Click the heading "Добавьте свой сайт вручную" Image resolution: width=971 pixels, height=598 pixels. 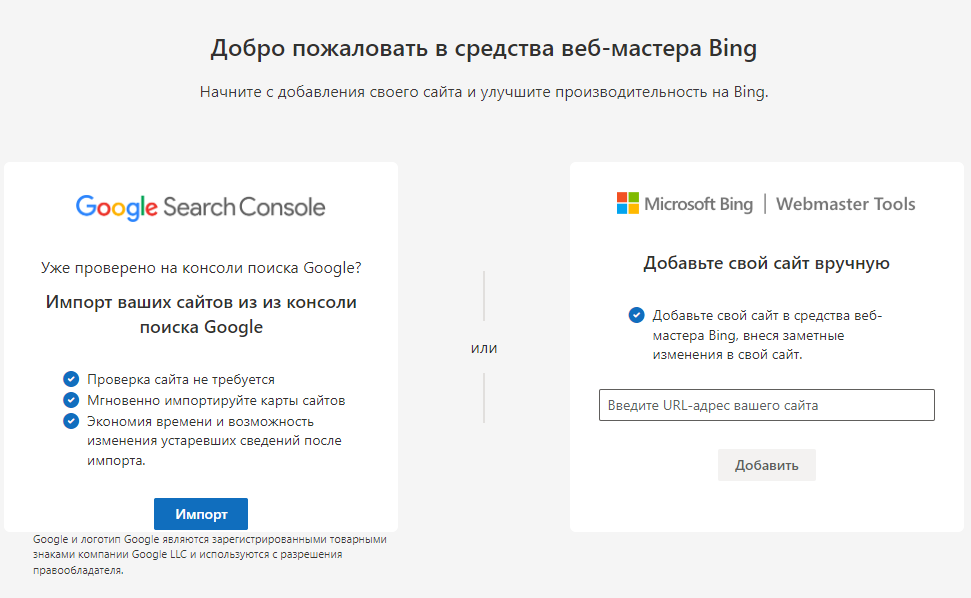[x=766, y=264]
